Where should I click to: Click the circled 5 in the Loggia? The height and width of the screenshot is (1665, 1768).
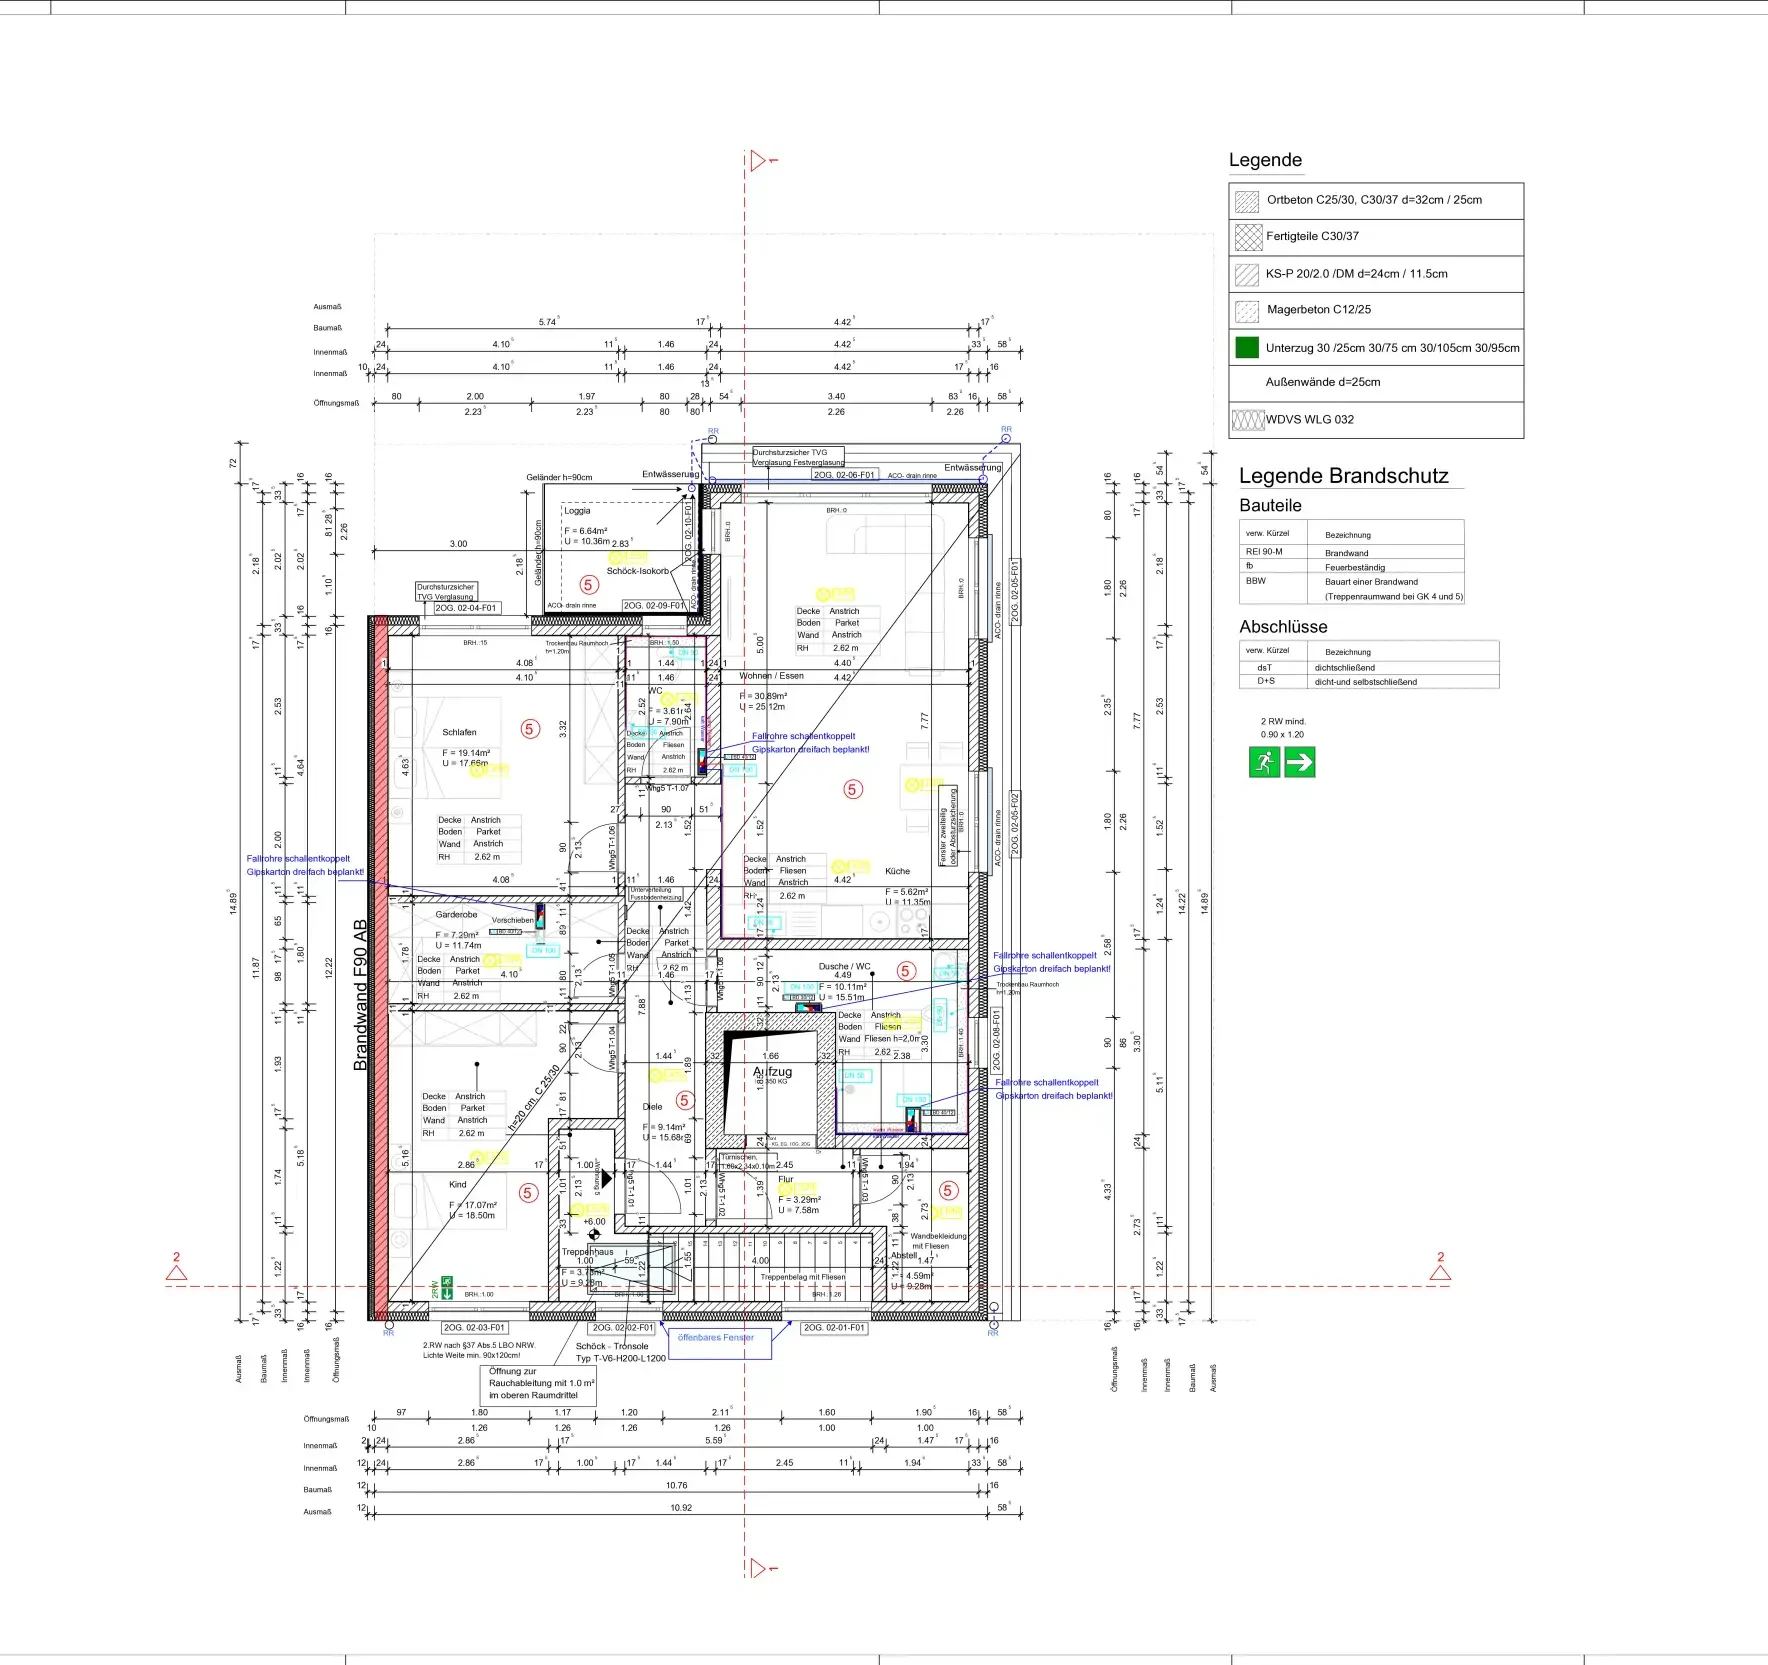tap(588, 585)
